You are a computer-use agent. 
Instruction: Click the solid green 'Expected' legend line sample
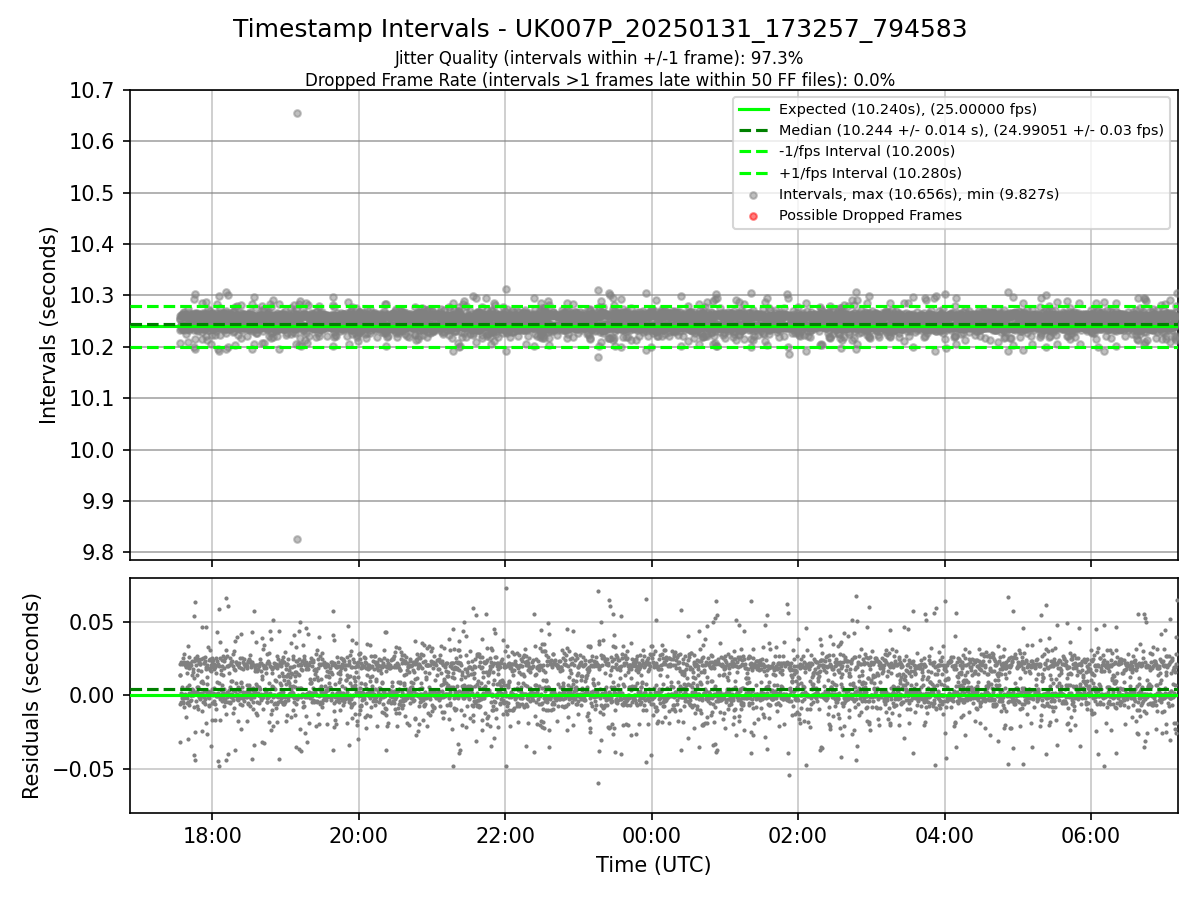754,109
